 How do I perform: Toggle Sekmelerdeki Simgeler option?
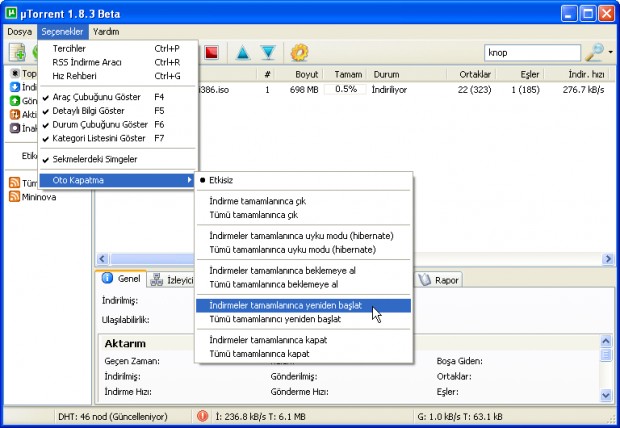point(118,159)
